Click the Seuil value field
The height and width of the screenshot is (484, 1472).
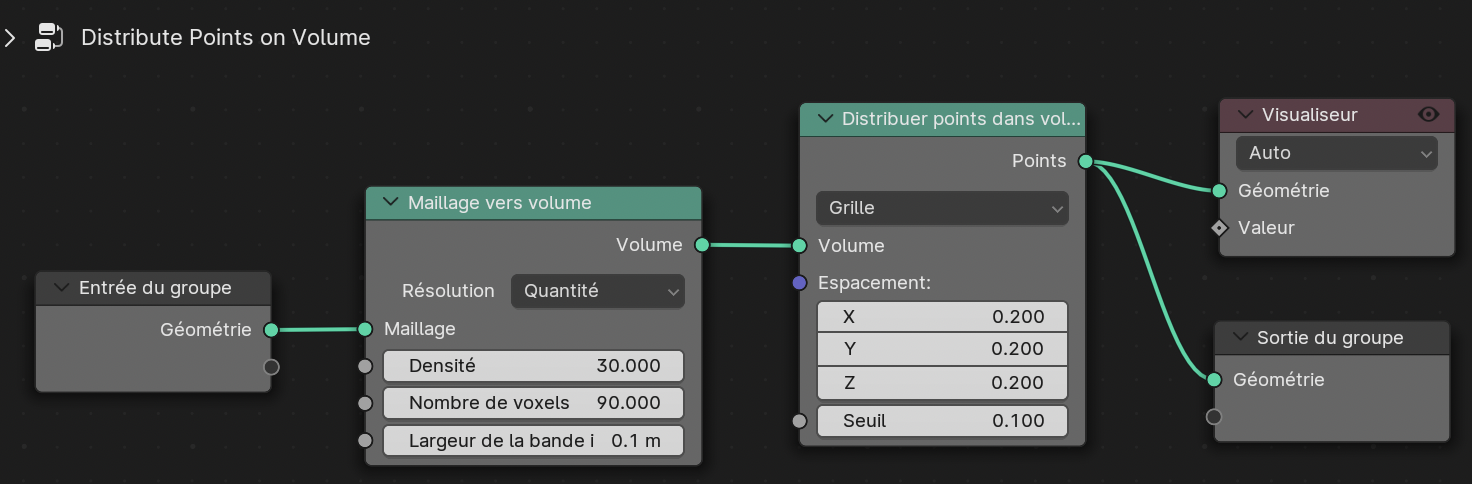pos(942,421)
